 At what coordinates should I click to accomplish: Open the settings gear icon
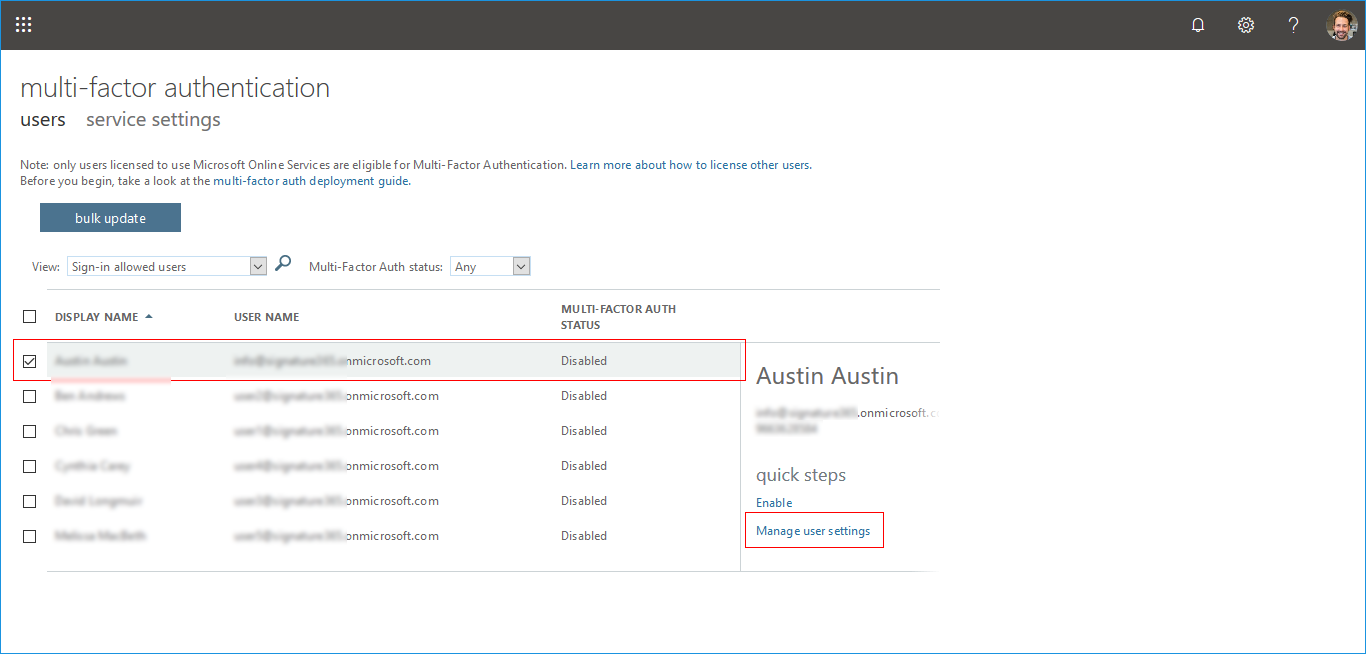[1246, 25]
